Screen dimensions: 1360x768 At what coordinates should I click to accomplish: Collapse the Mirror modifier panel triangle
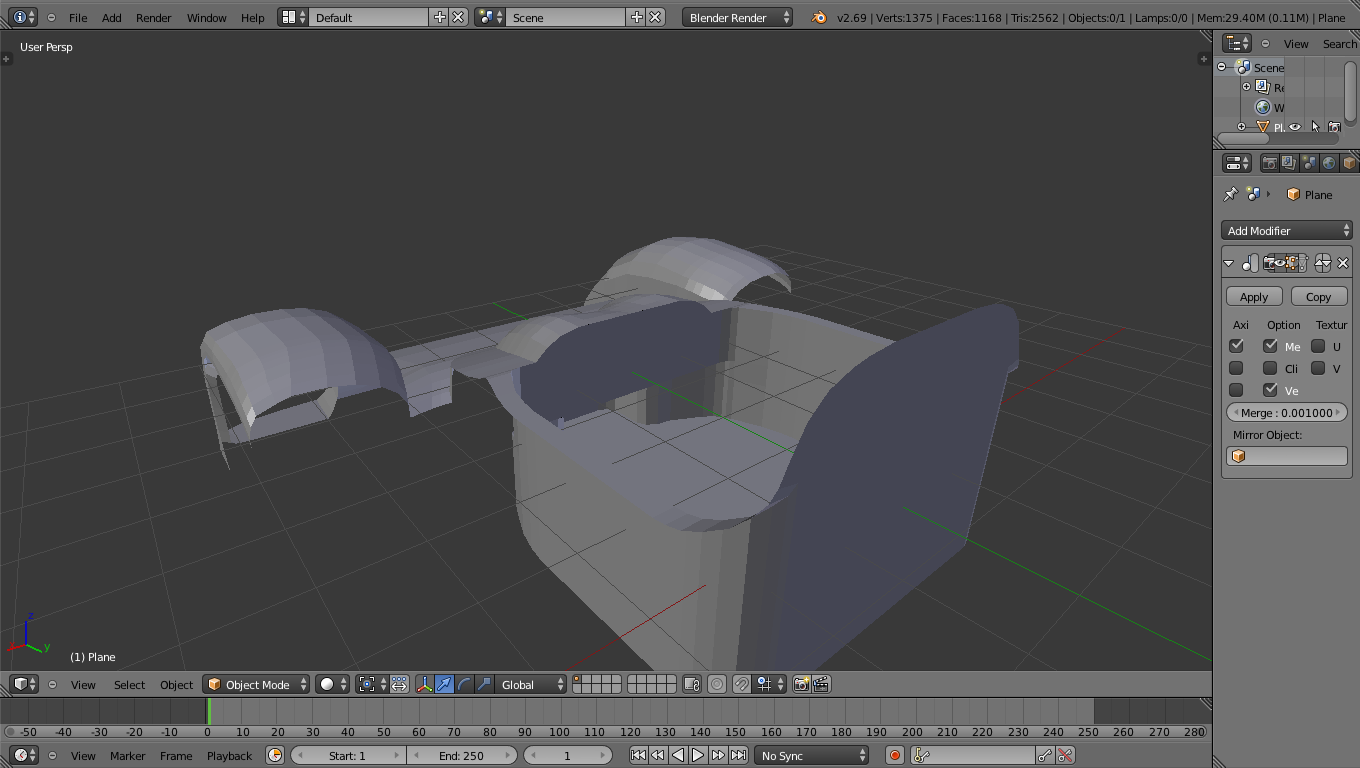(1229, 263)
